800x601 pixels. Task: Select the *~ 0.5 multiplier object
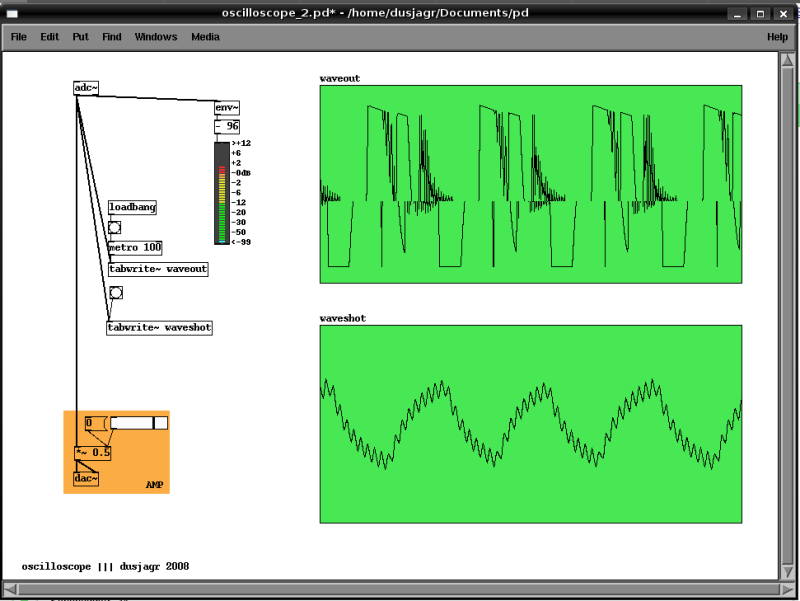pos(92,453)
